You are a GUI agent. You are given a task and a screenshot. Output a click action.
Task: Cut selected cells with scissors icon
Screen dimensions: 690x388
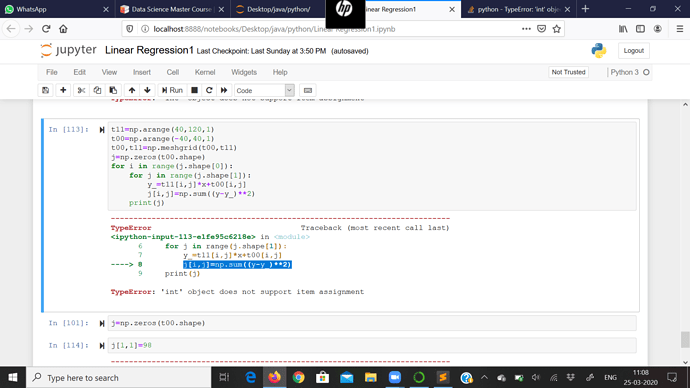(81, 90)
